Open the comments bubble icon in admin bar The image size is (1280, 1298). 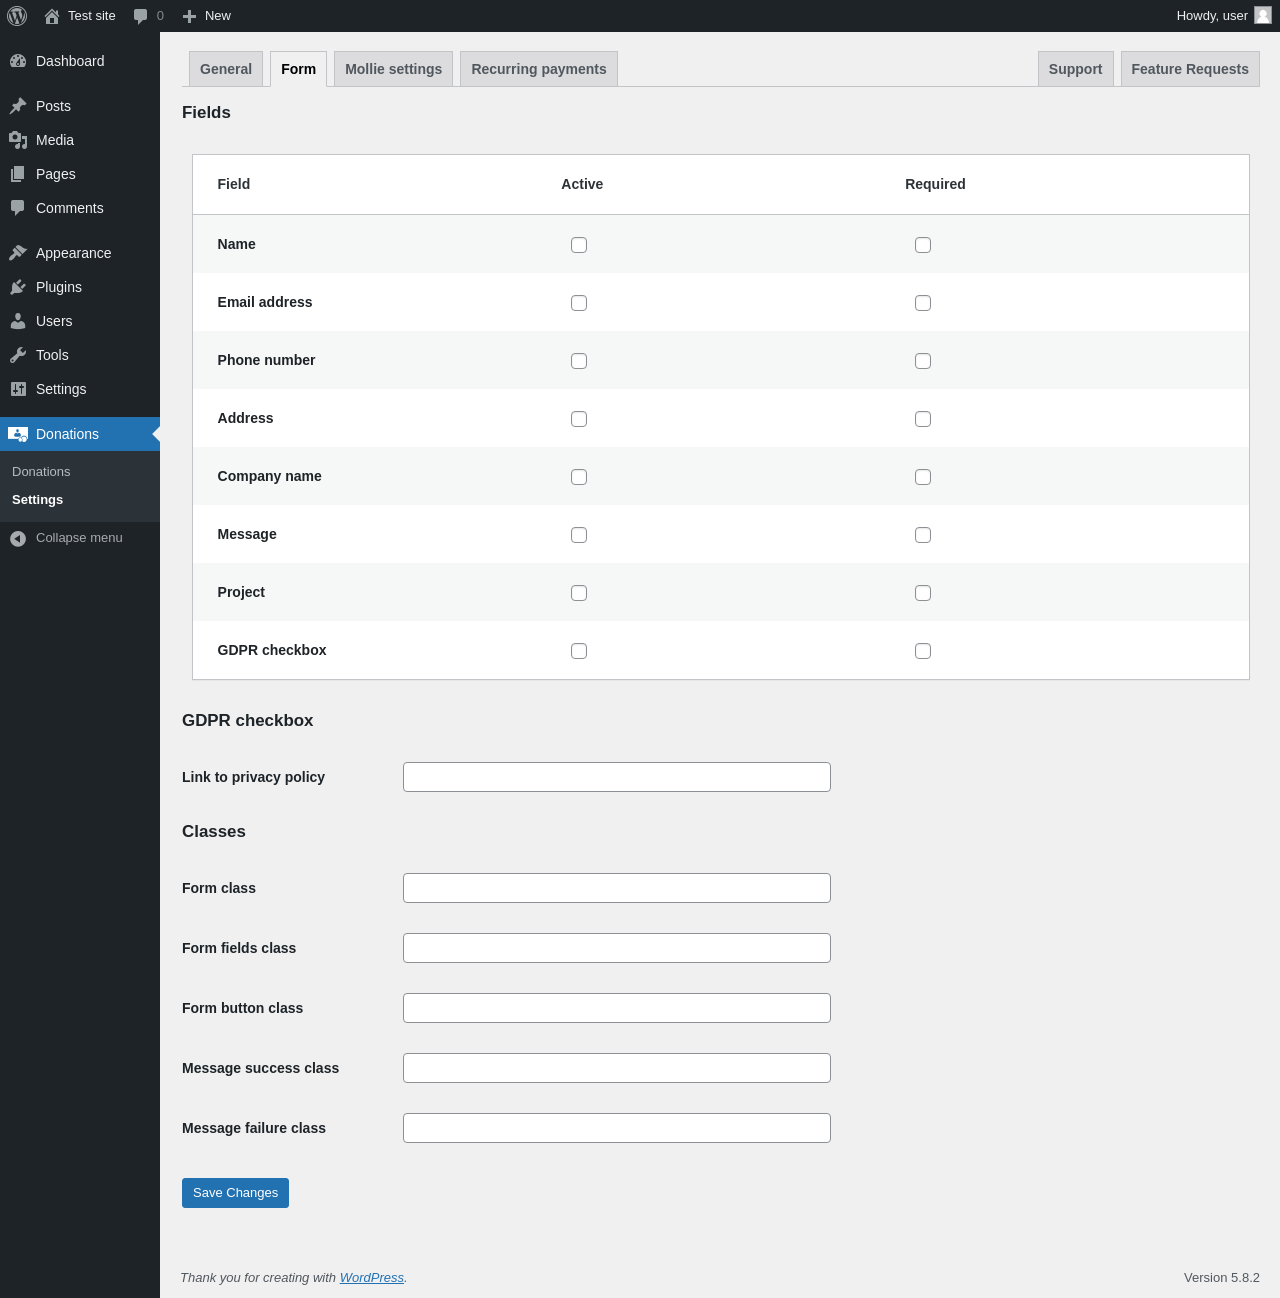tap(141, 16)
